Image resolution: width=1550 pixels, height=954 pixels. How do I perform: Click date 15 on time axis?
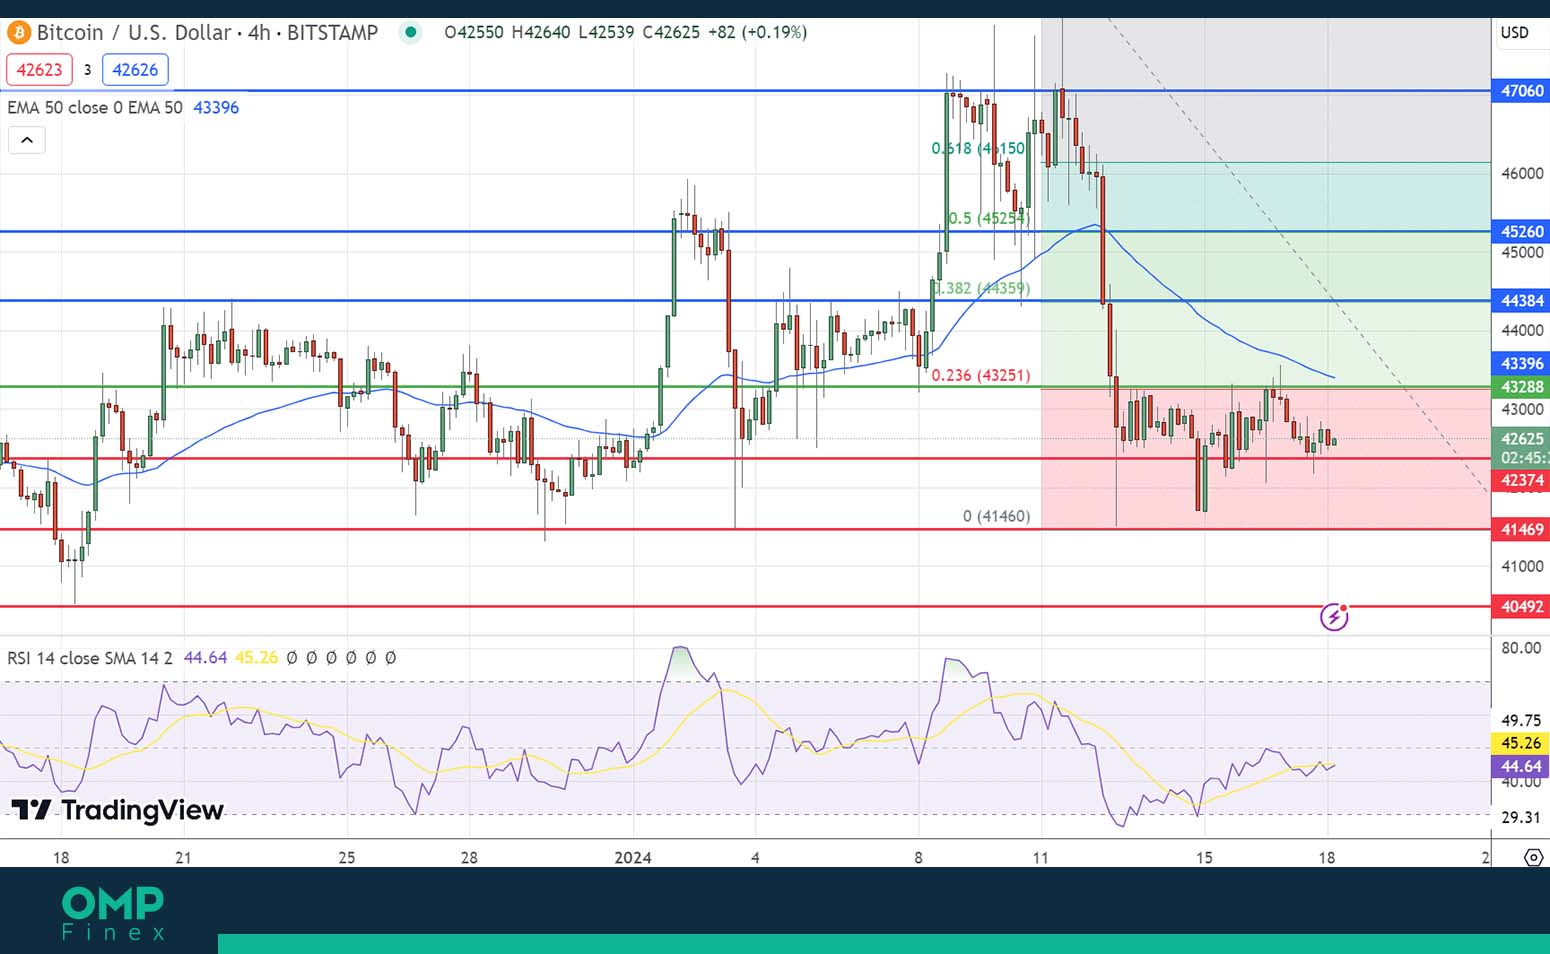[1204, 857]
